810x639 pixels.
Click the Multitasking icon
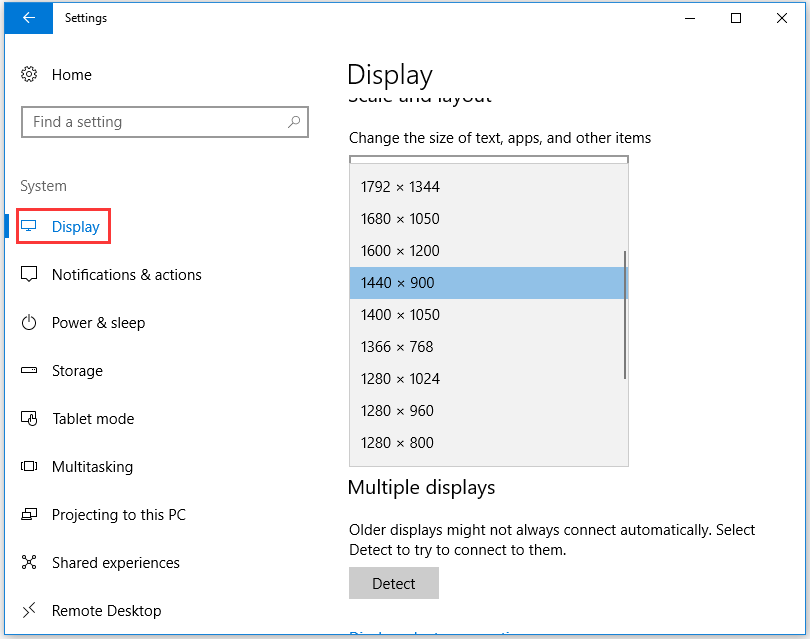tap(29, 466)
